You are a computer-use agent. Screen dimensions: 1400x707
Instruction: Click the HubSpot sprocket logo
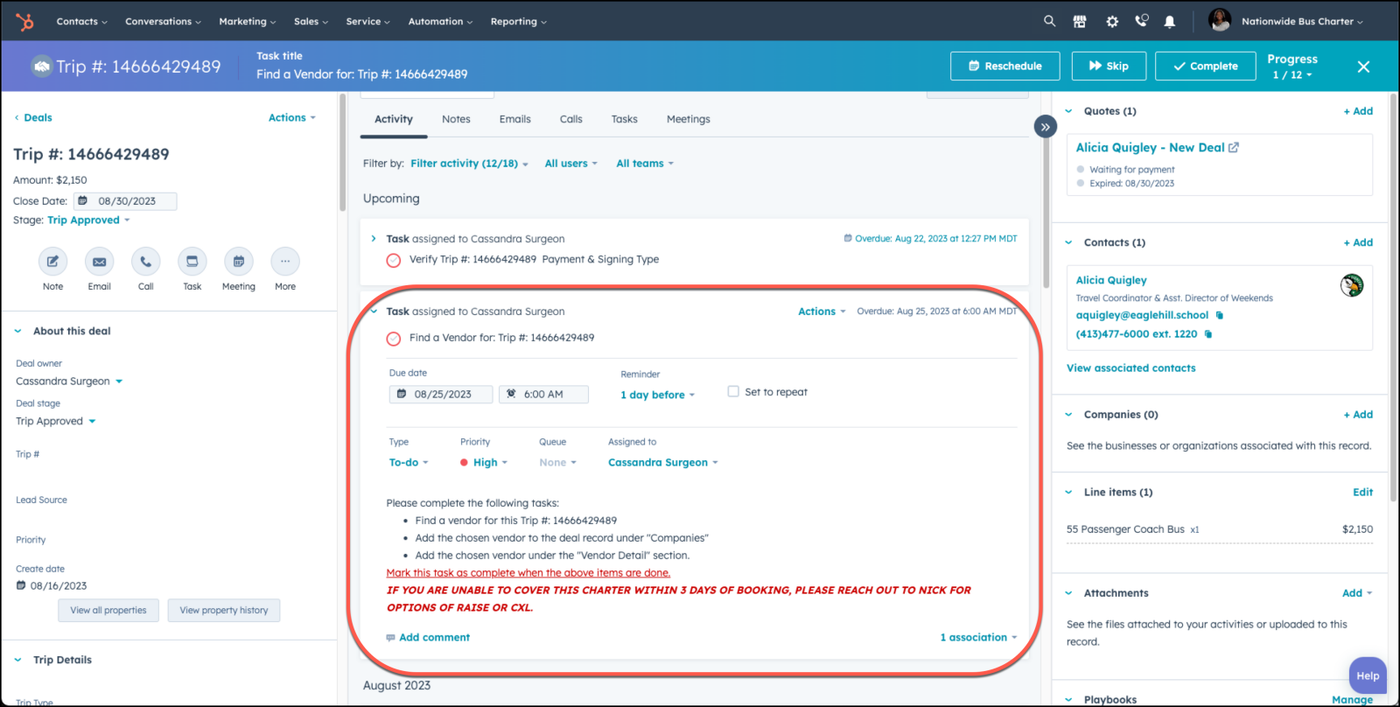tap(25, 21)
